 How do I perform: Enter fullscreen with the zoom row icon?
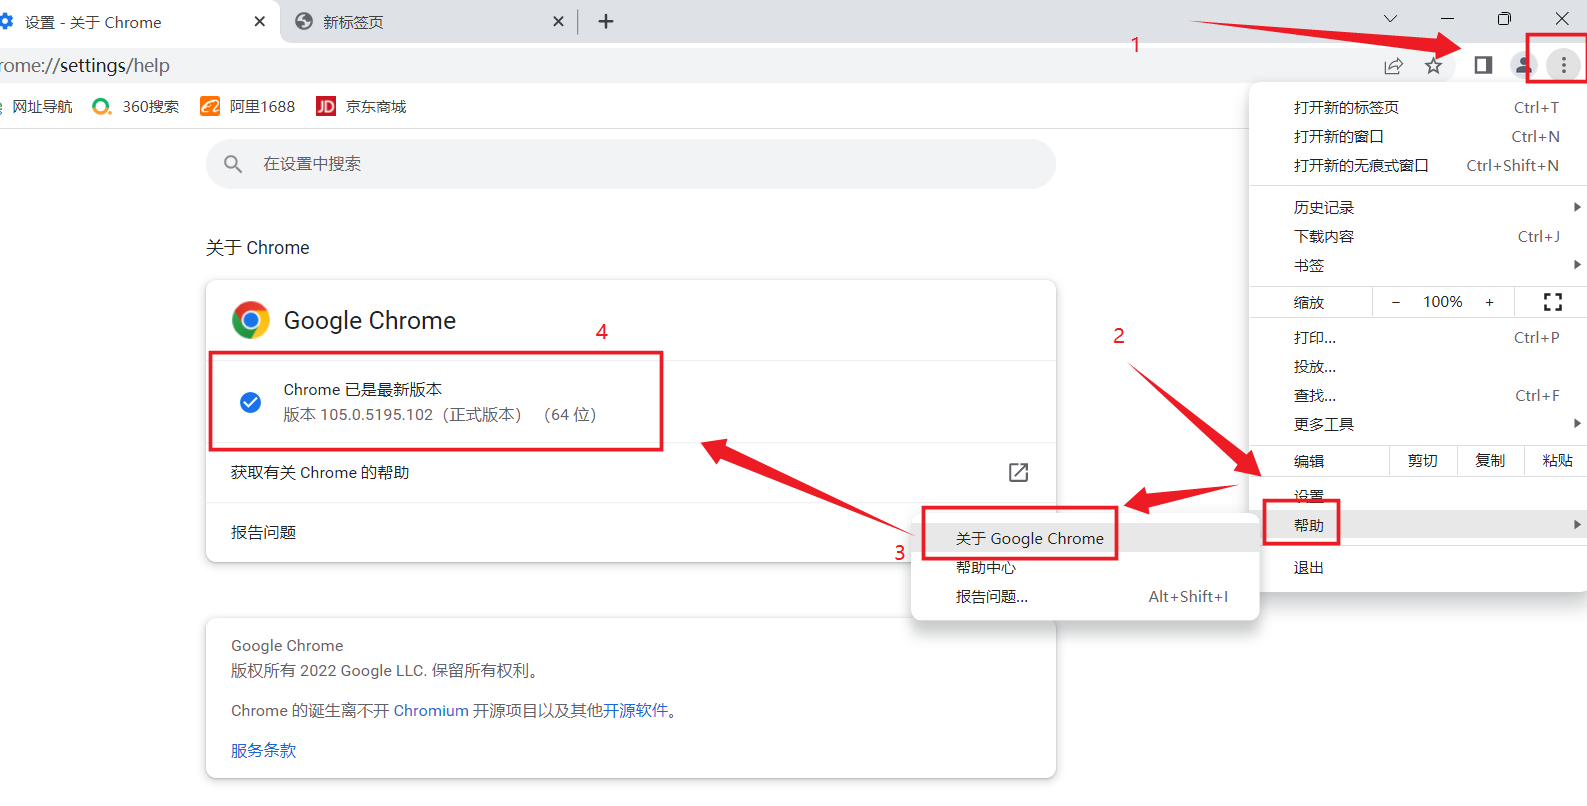(1552, 302)
